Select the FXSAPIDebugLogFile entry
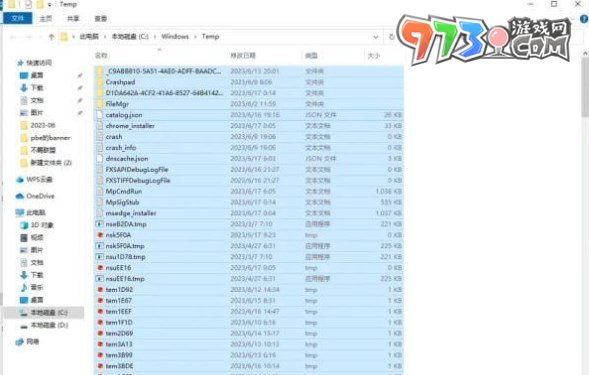Viewport: 589px width, 375px height. point(137,169)
